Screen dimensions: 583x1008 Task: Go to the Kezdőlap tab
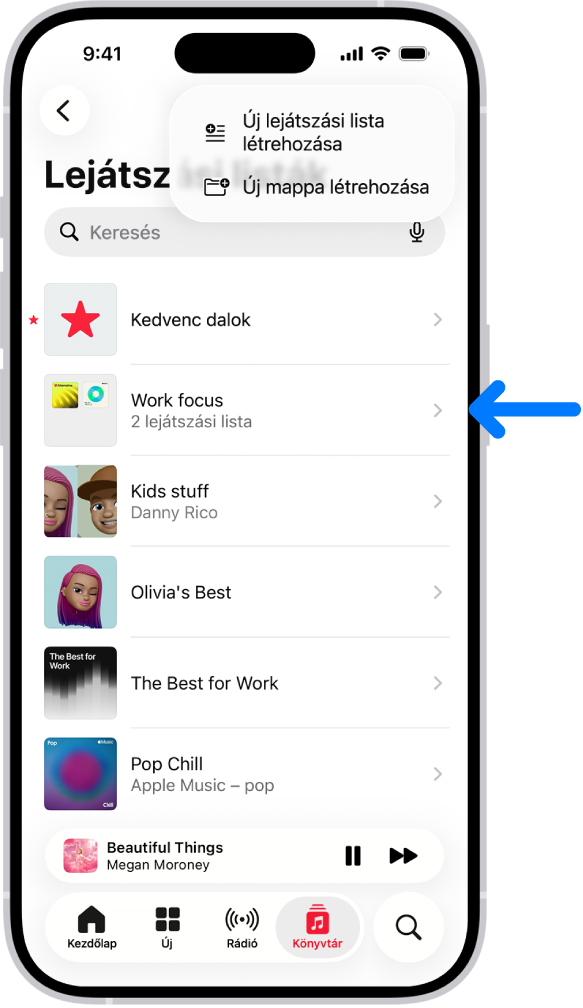(x=92, y=928)
